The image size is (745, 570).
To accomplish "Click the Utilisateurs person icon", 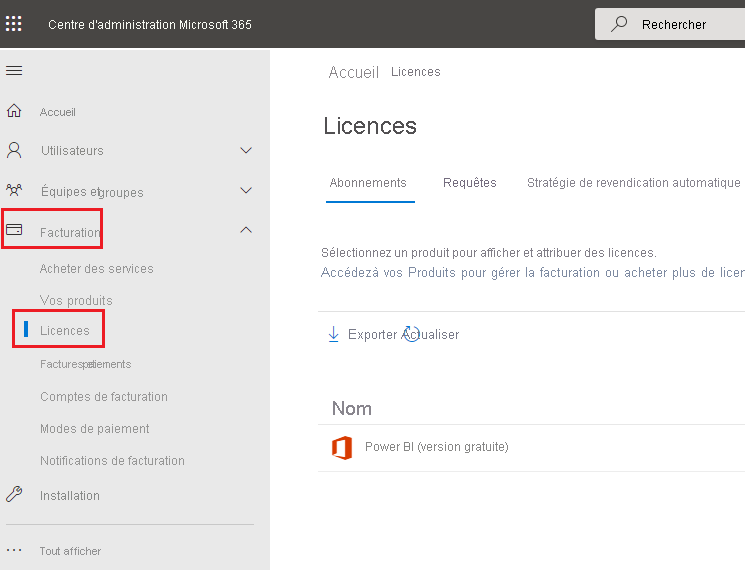I will pyautogui.click(x=14, y=150).
